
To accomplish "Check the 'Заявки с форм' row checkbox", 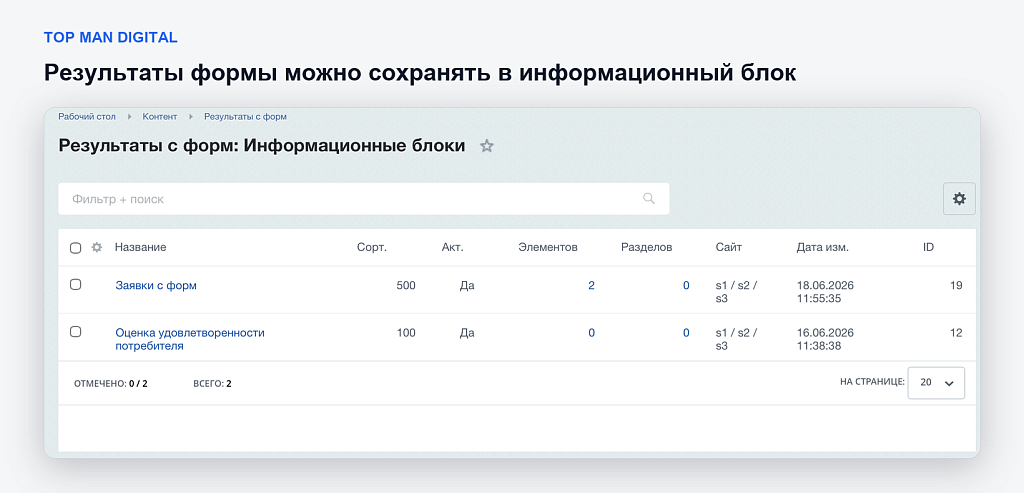I will point(76,285).
